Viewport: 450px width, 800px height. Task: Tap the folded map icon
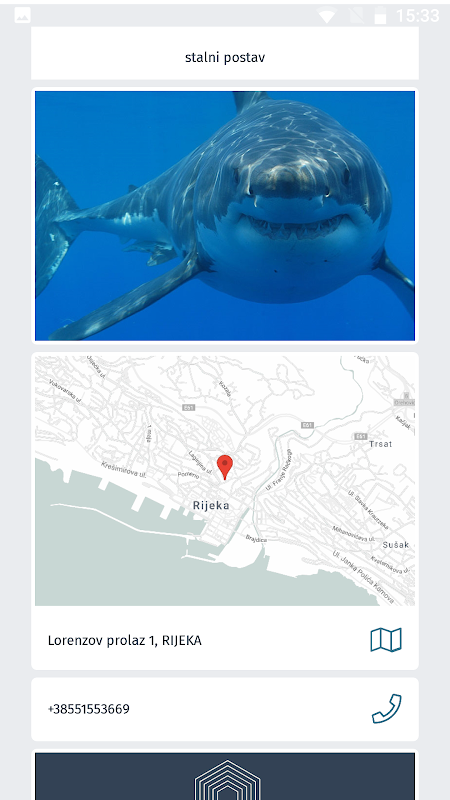click(386, 640)
